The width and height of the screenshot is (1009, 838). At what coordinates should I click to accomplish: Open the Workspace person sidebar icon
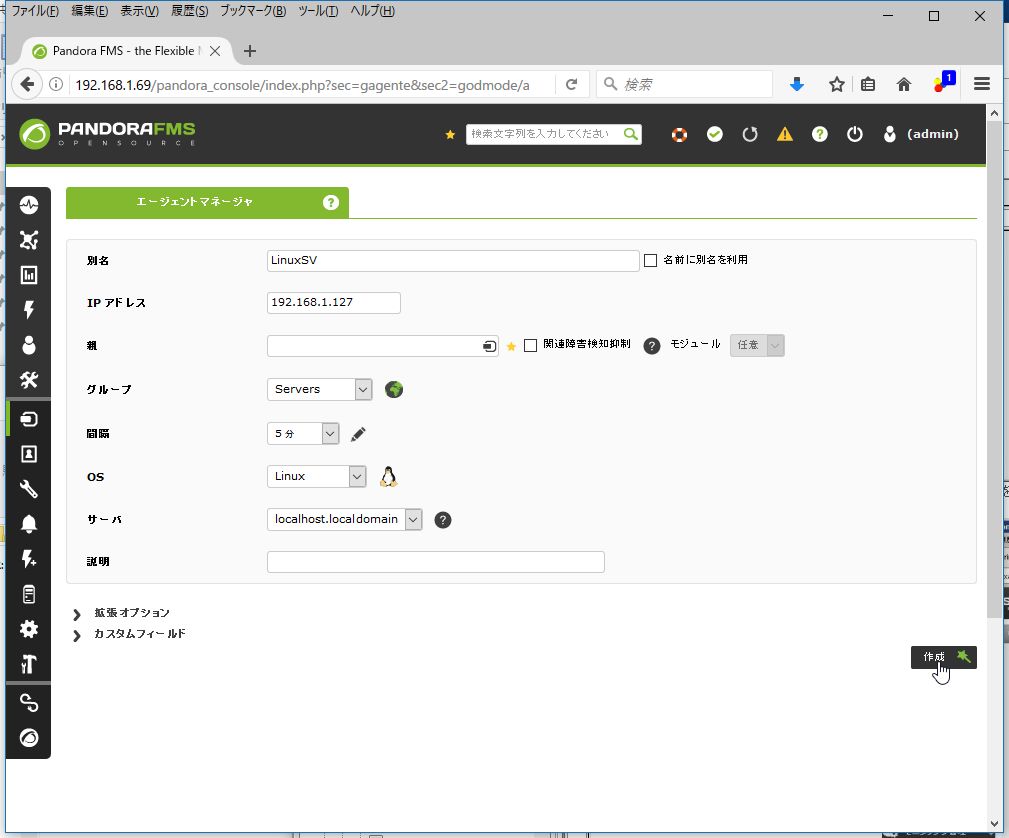click(x=29, y=345)
